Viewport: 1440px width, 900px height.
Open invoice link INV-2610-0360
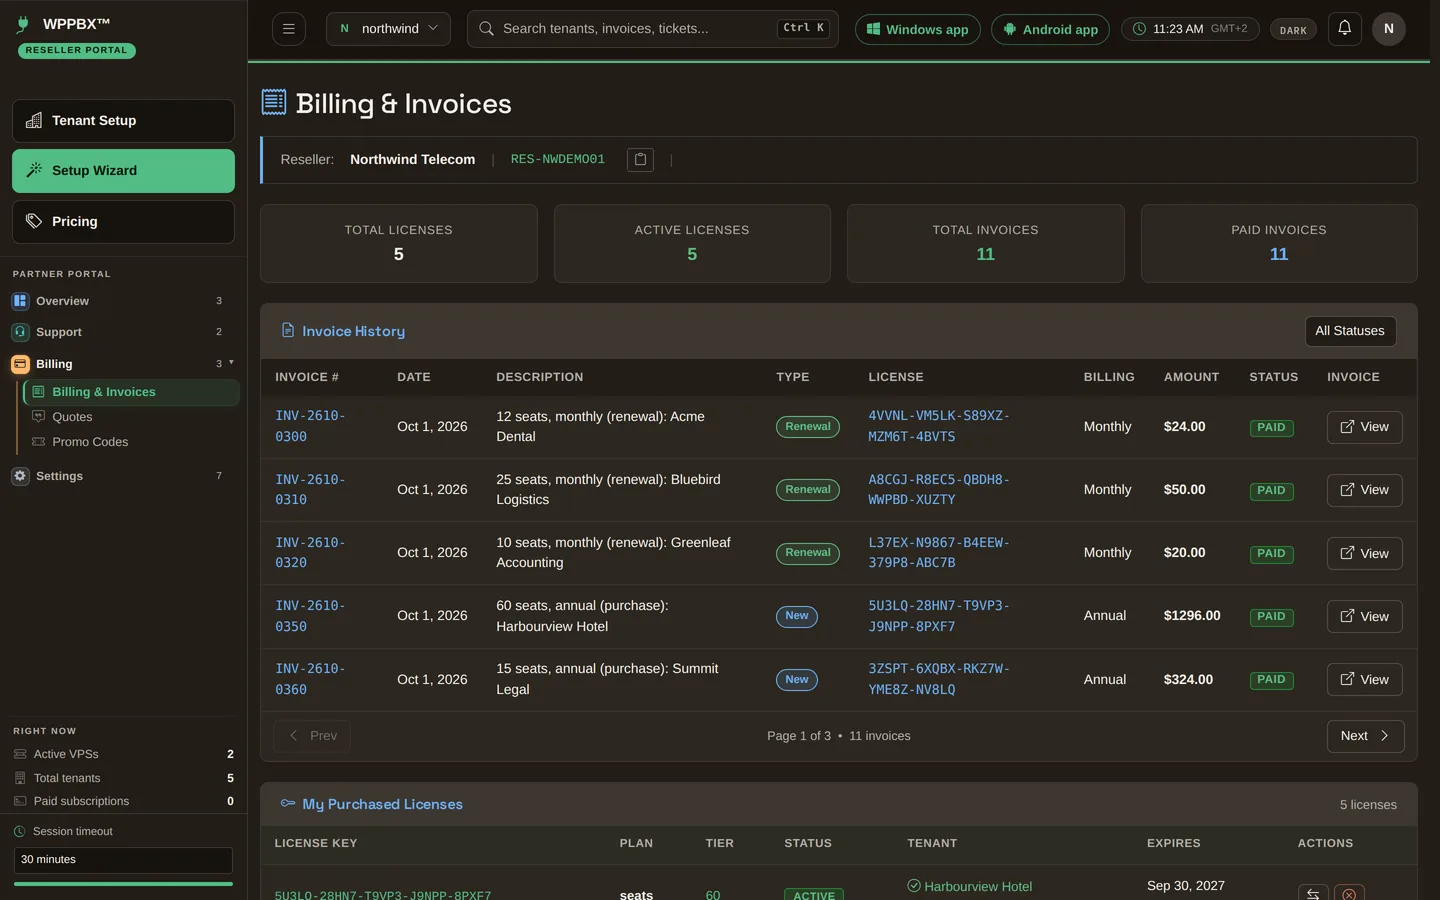point(310,679)
